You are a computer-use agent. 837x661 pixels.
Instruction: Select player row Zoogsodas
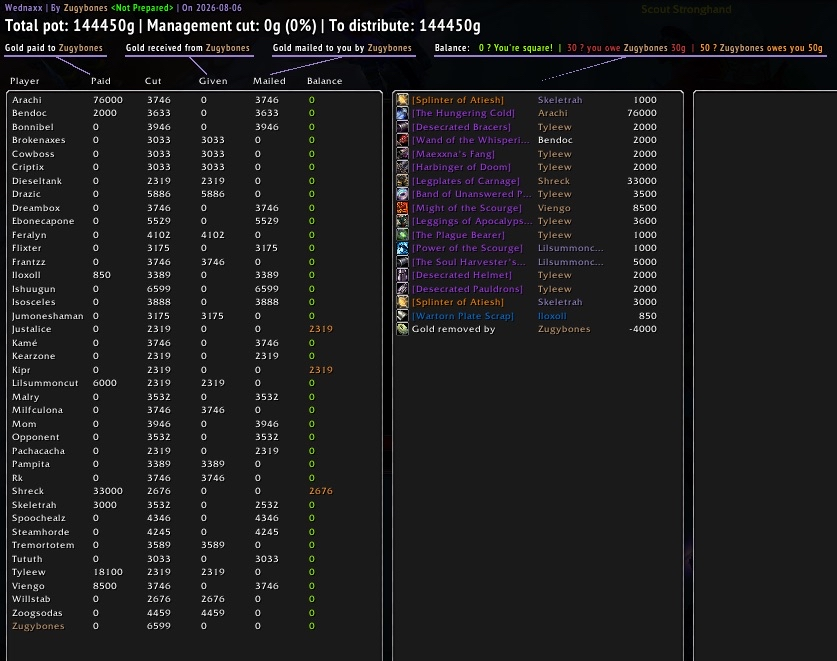(x=194, y=613)
